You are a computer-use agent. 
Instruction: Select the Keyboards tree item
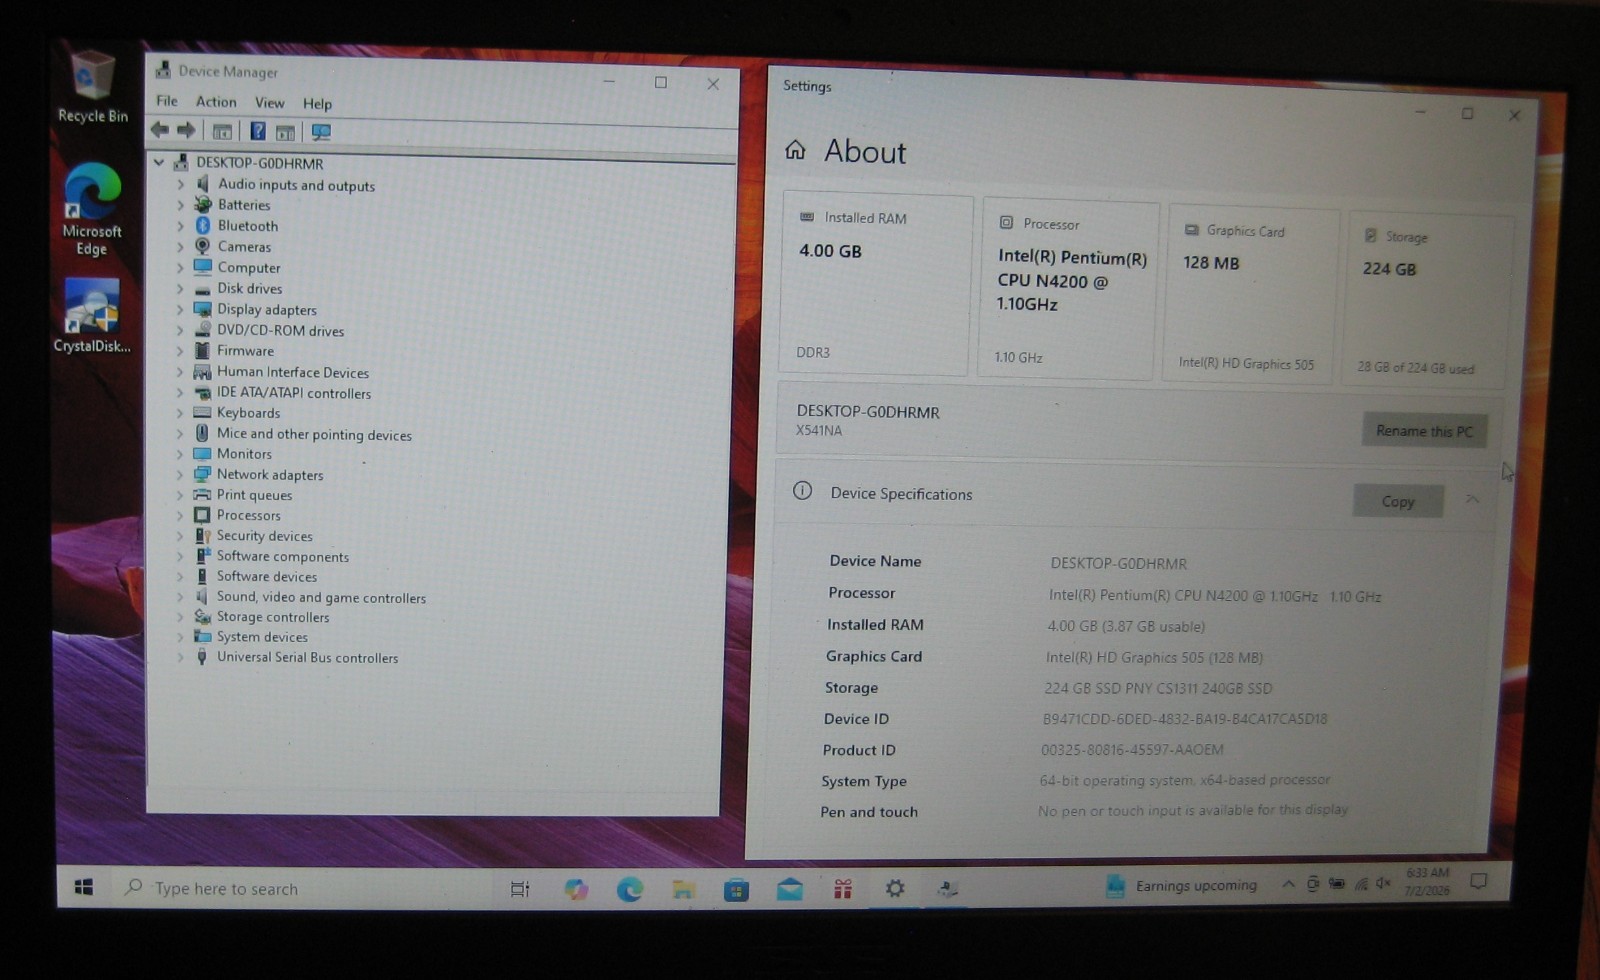click(x=248, y=412)
